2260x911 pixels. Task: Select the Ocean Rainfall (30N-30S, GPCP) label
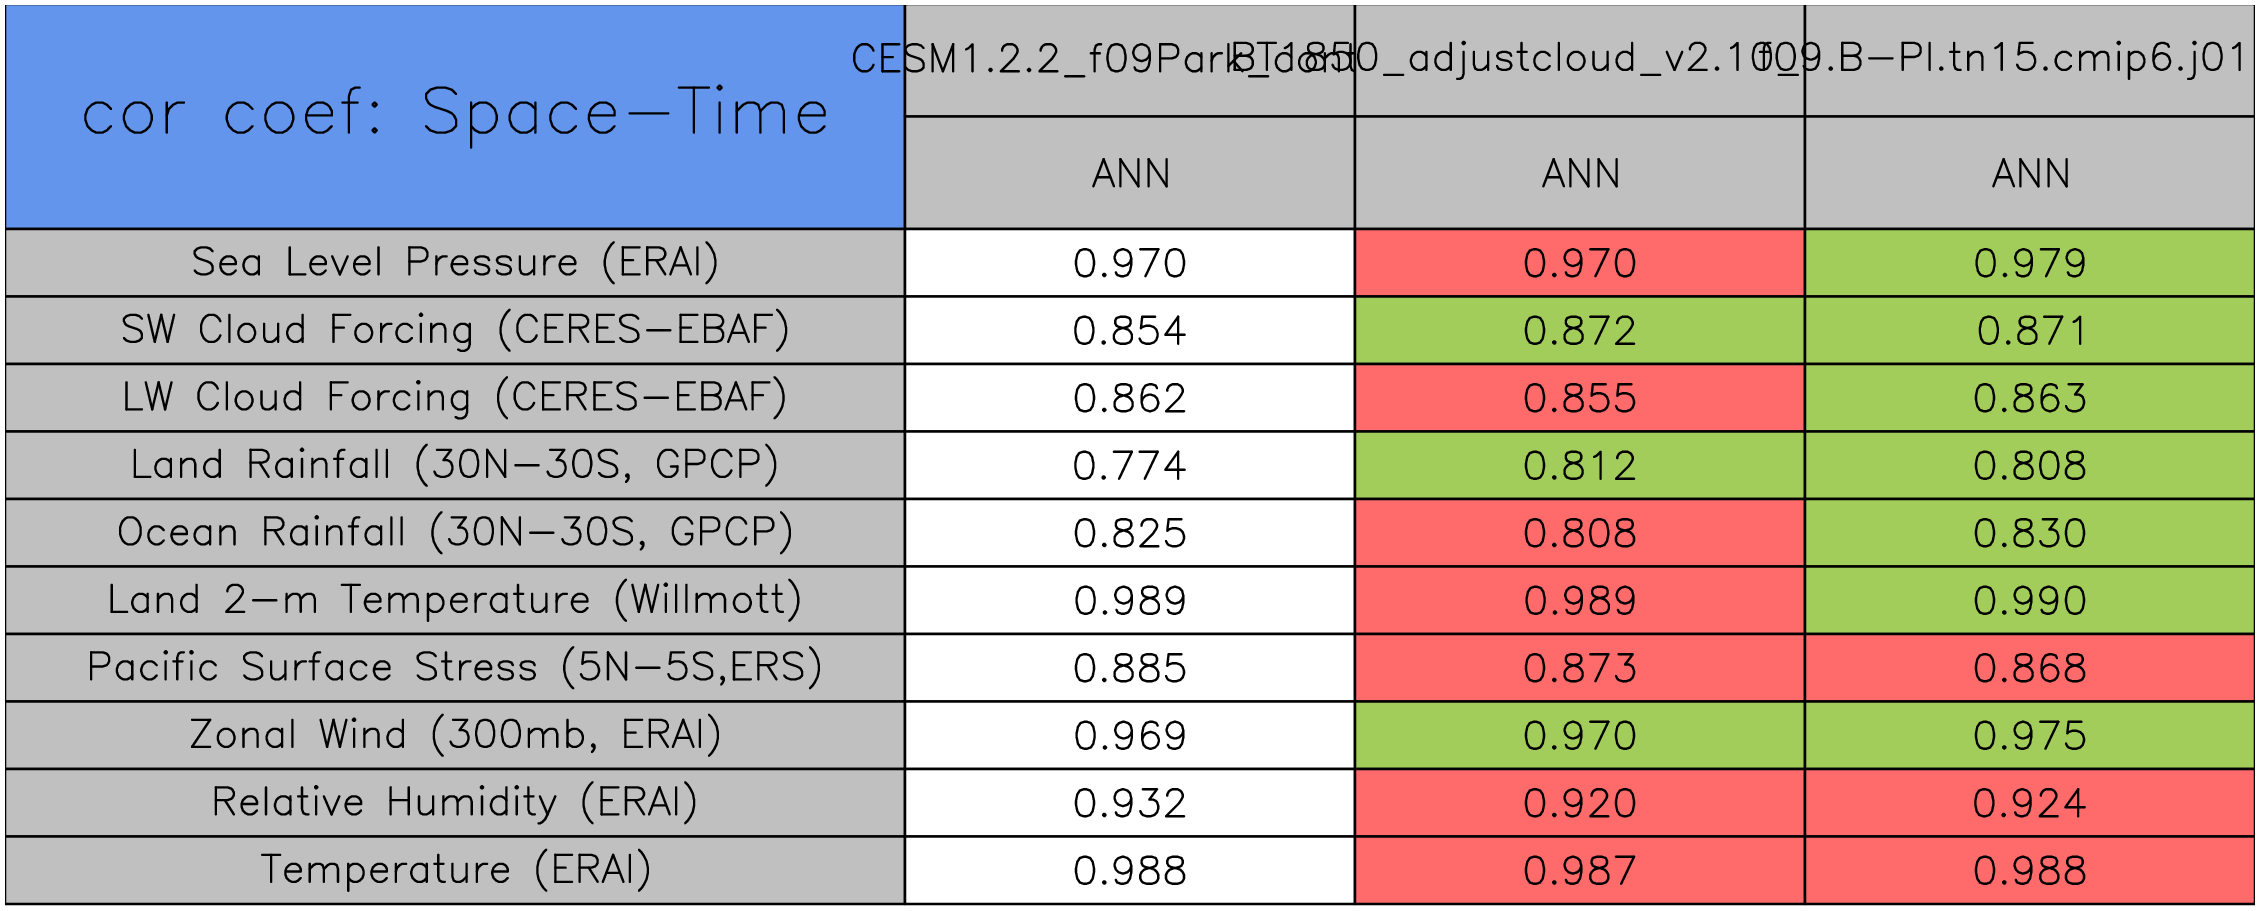pyautogui.click(x=455, y=533)
